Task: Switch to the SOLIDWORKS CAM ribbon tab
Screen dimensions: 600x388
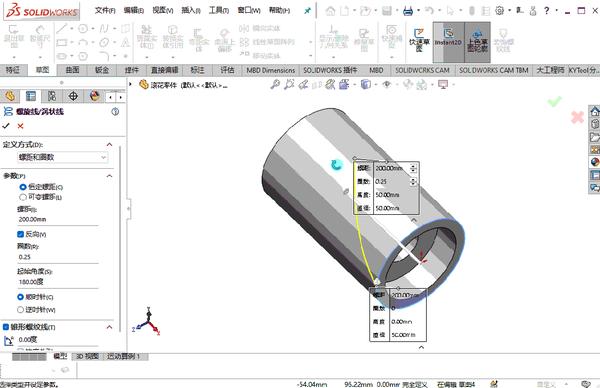Action: [422, 70]
